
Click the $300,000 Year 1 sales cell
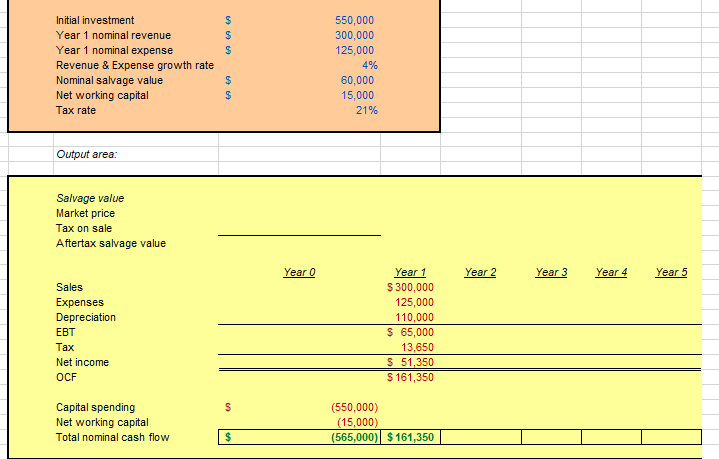coord(410,288)
